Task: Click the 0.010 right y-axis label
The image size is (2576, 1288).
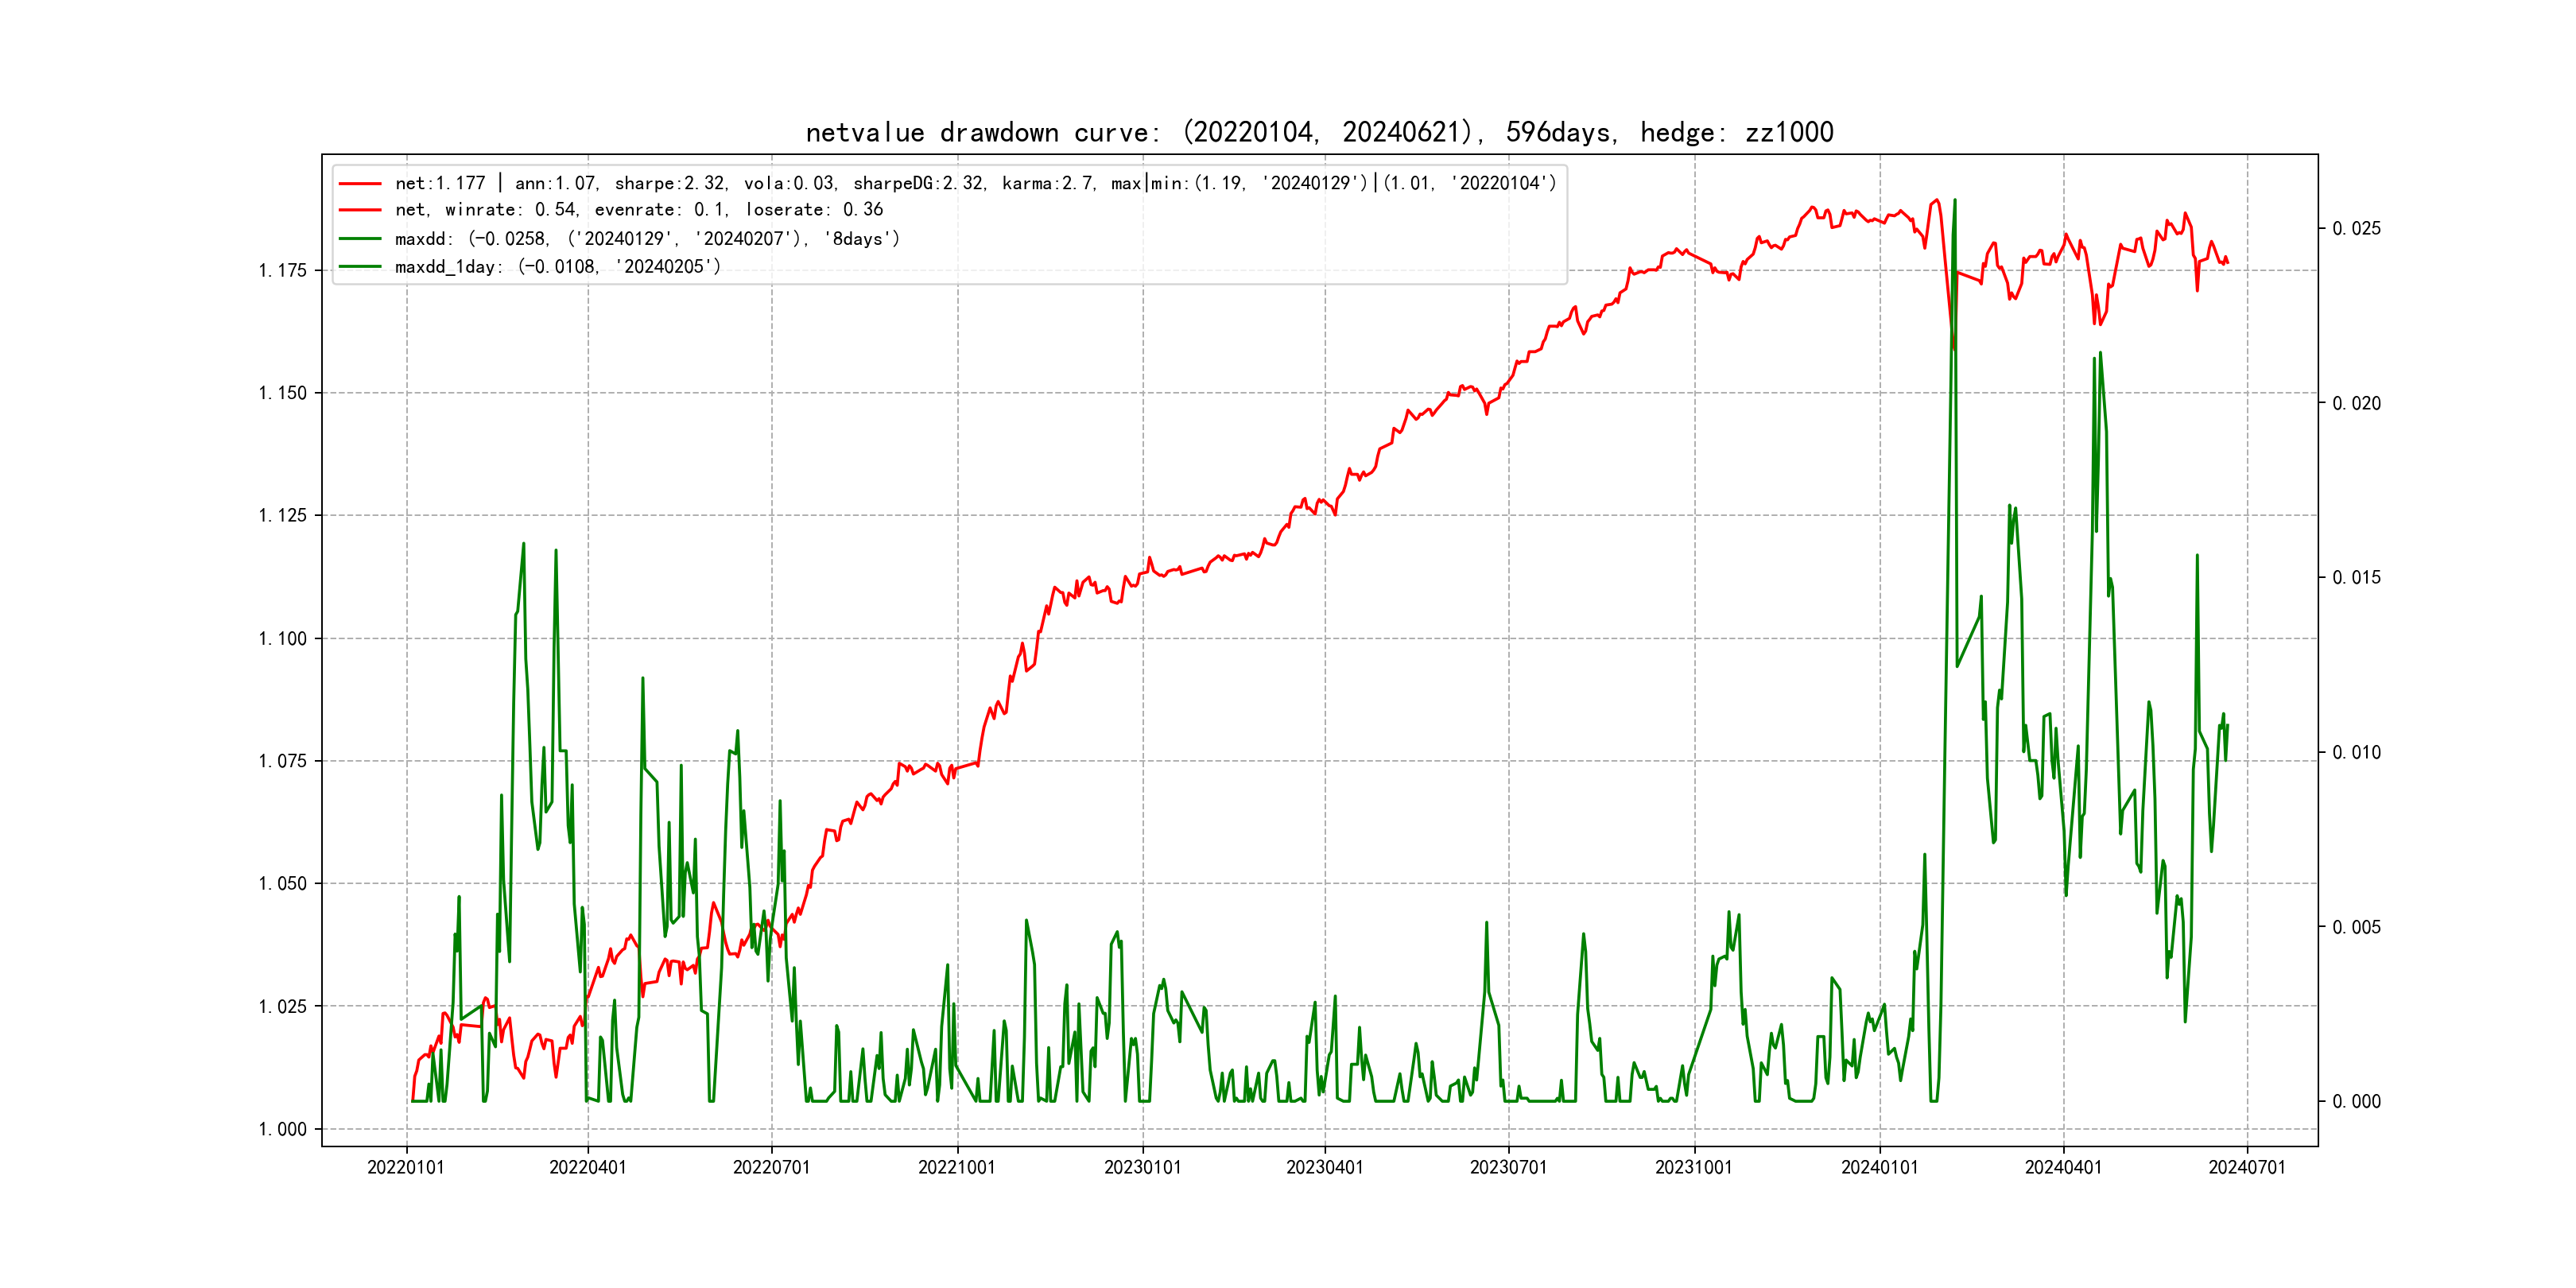Action: coord(2356,753)
